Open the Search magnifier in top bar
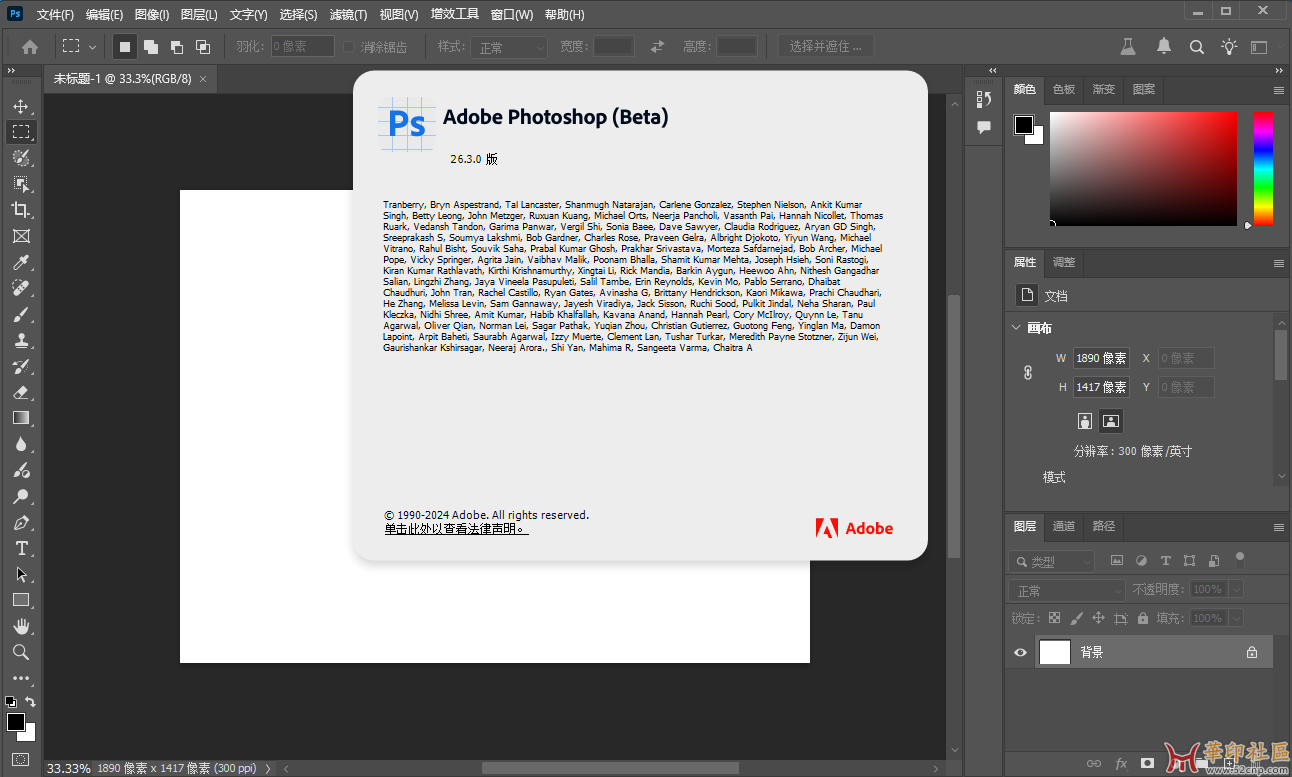The height and width of the screenshot is (777, 1292). coord(1196,46)
